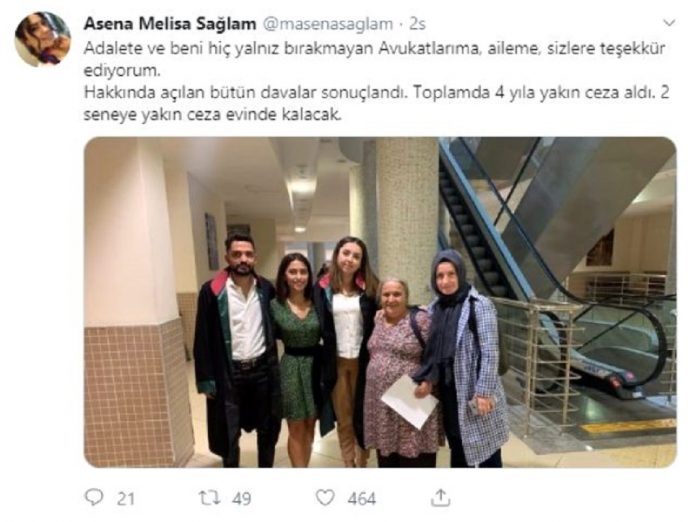The width and height of the screenshot is (696, 522).
Task: View the 21 replies count
Action: (126, 498)
